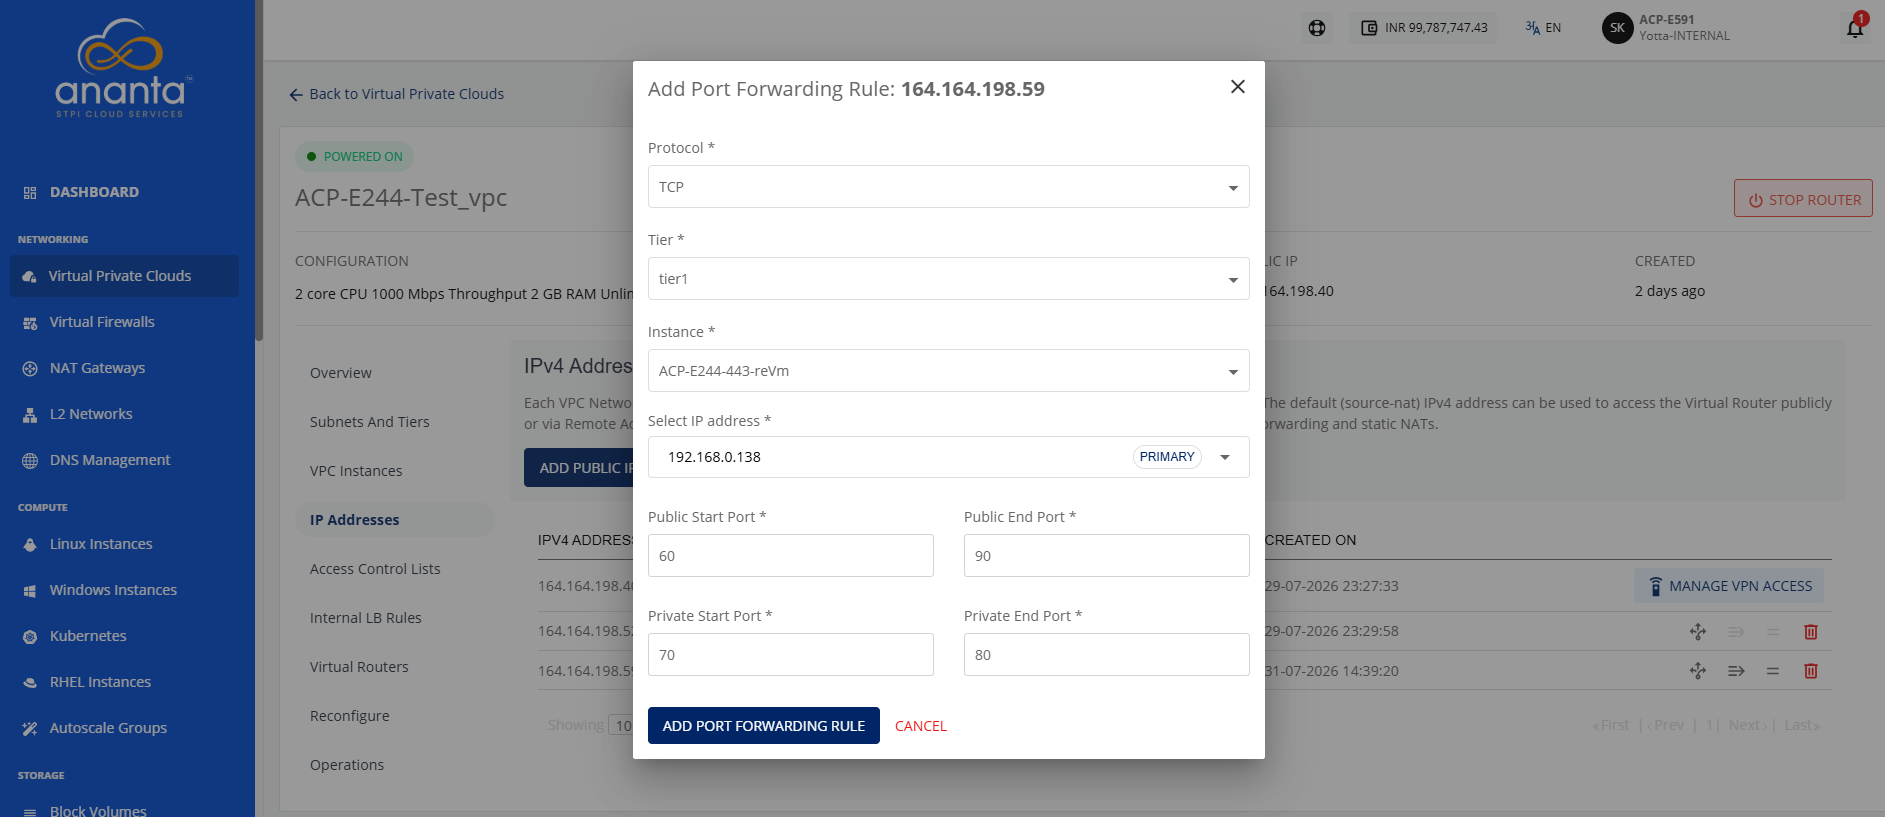The image size is (1885, 817).
Task: Click the Public End Port field
Action: tap(1106, 556)
